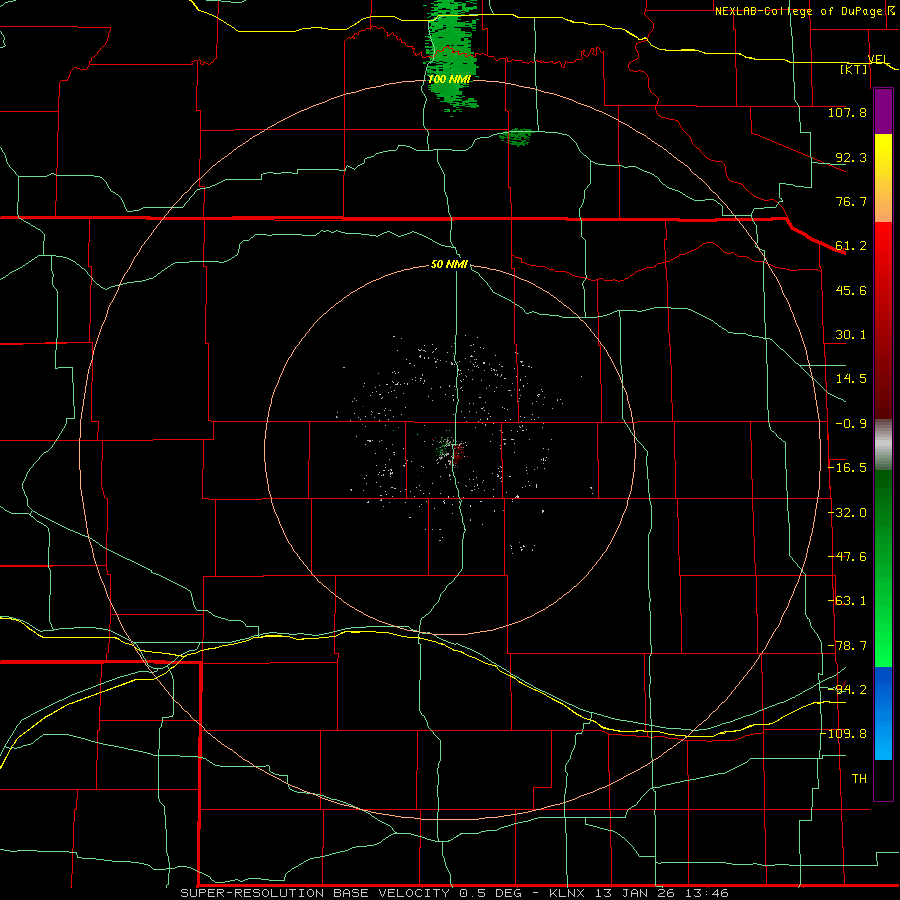Click the KLNX 13 JAN 26 13:46 timestamp
Viewport: 900px width, 900px height.
click(x=639, y=893)
